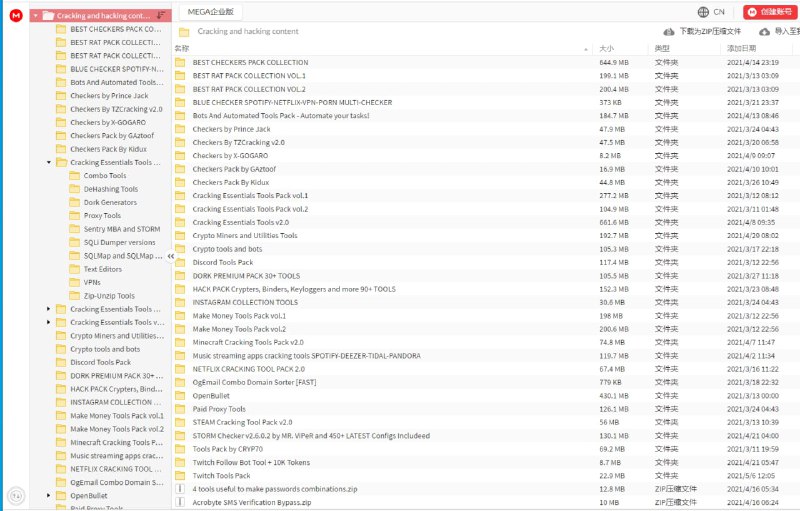
Task: Select BEST CHECKERS PACK COLLECTION row in list
Action: tap(486, 62)
